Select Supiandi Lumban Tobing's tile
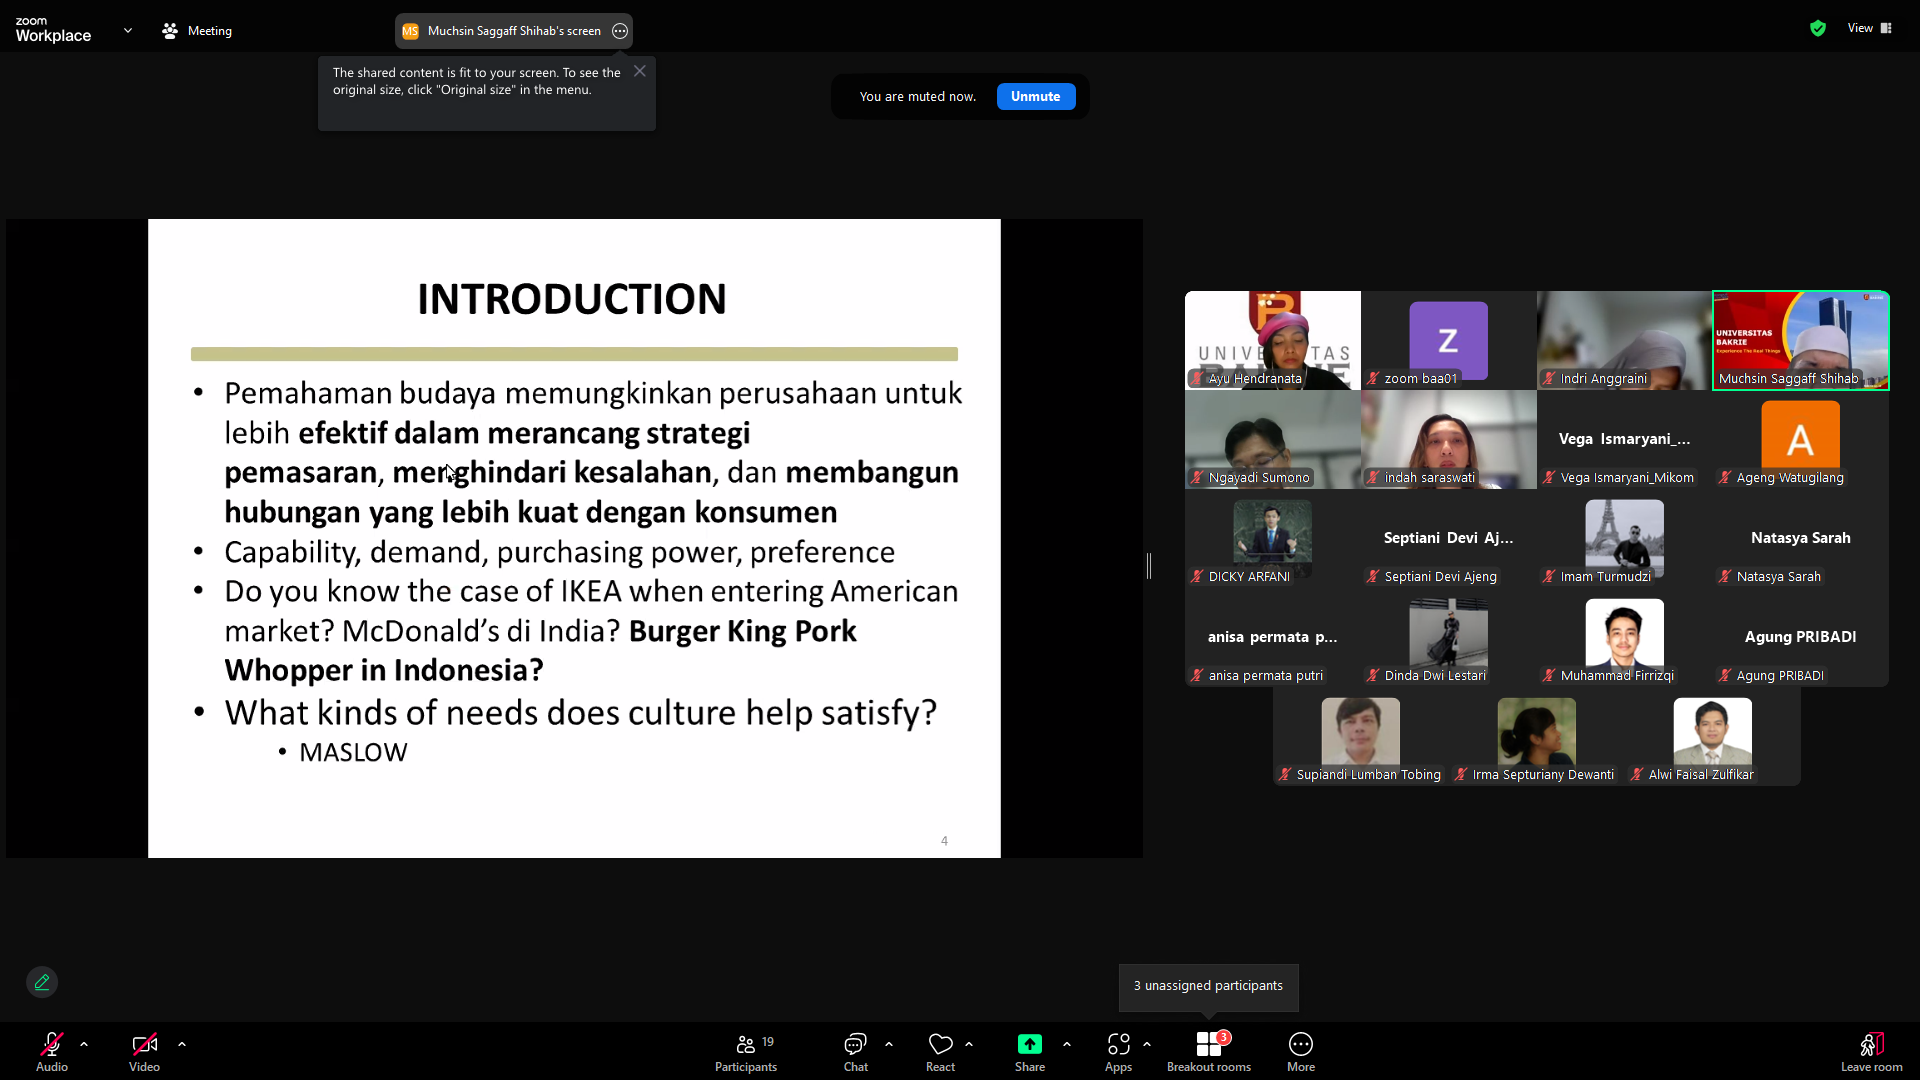 click(1361, 736)
